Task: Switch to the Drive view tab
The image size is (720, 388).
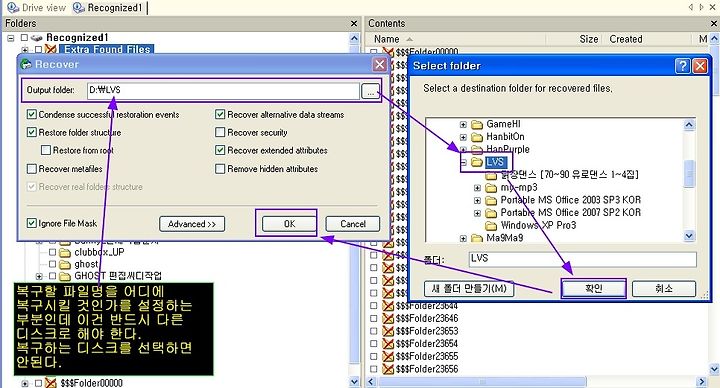Action: point(37,8)
